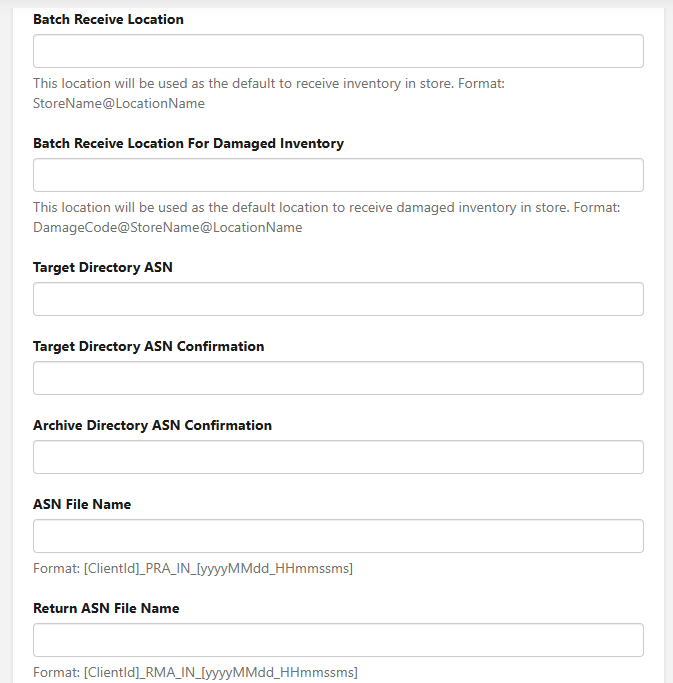Click the PRA_IN file name format hint
This screenshot has height=683, width=673.
(x=193, y=569)
